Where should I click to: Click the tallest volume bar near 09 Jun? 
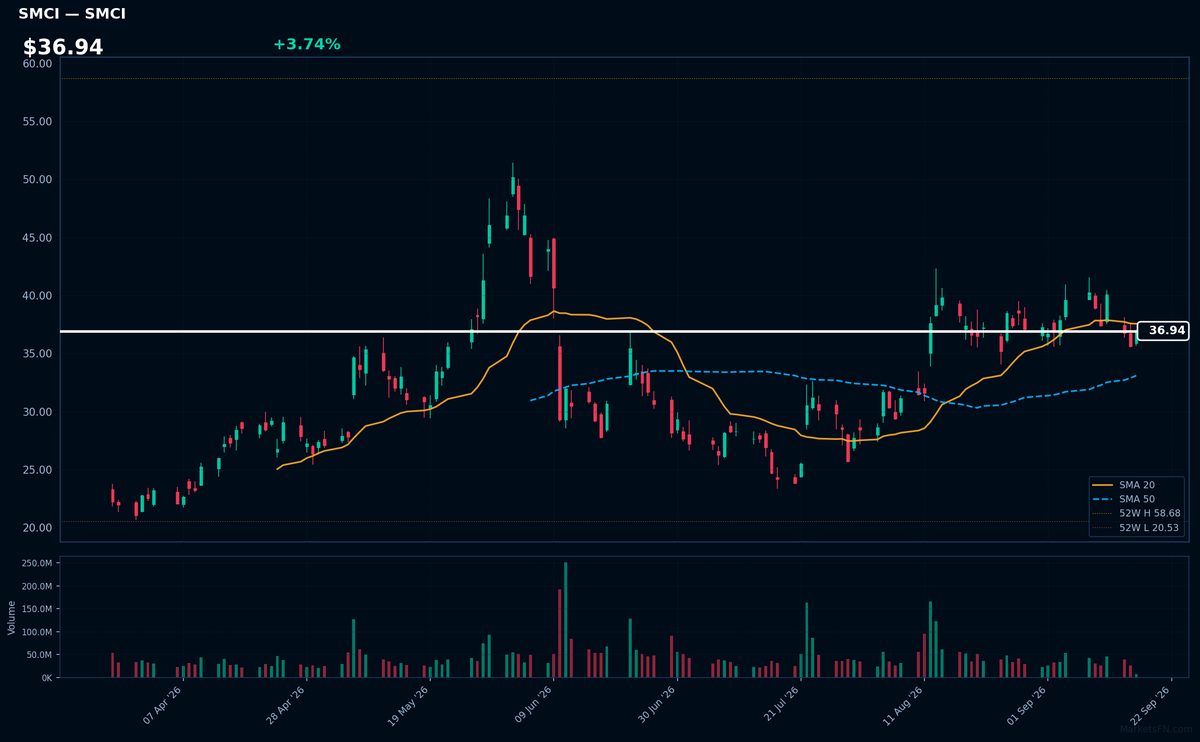point(565,620)
